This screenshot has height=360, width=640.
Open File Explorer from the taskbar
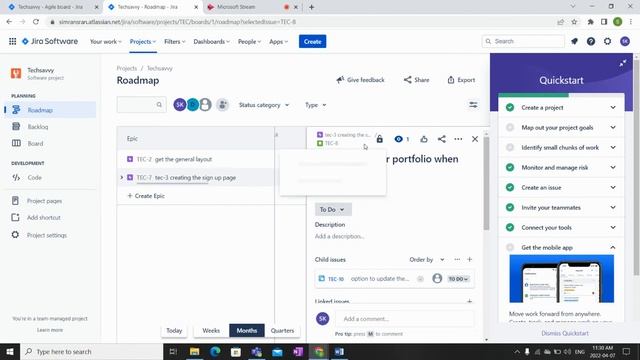[x=194, y=351]
